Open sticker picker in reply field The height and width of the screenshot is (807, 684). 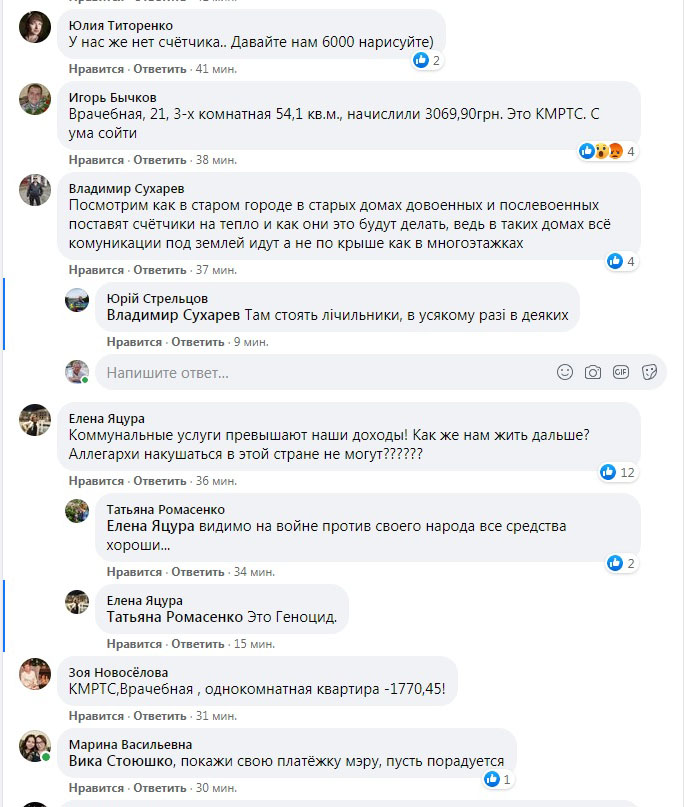649,372
